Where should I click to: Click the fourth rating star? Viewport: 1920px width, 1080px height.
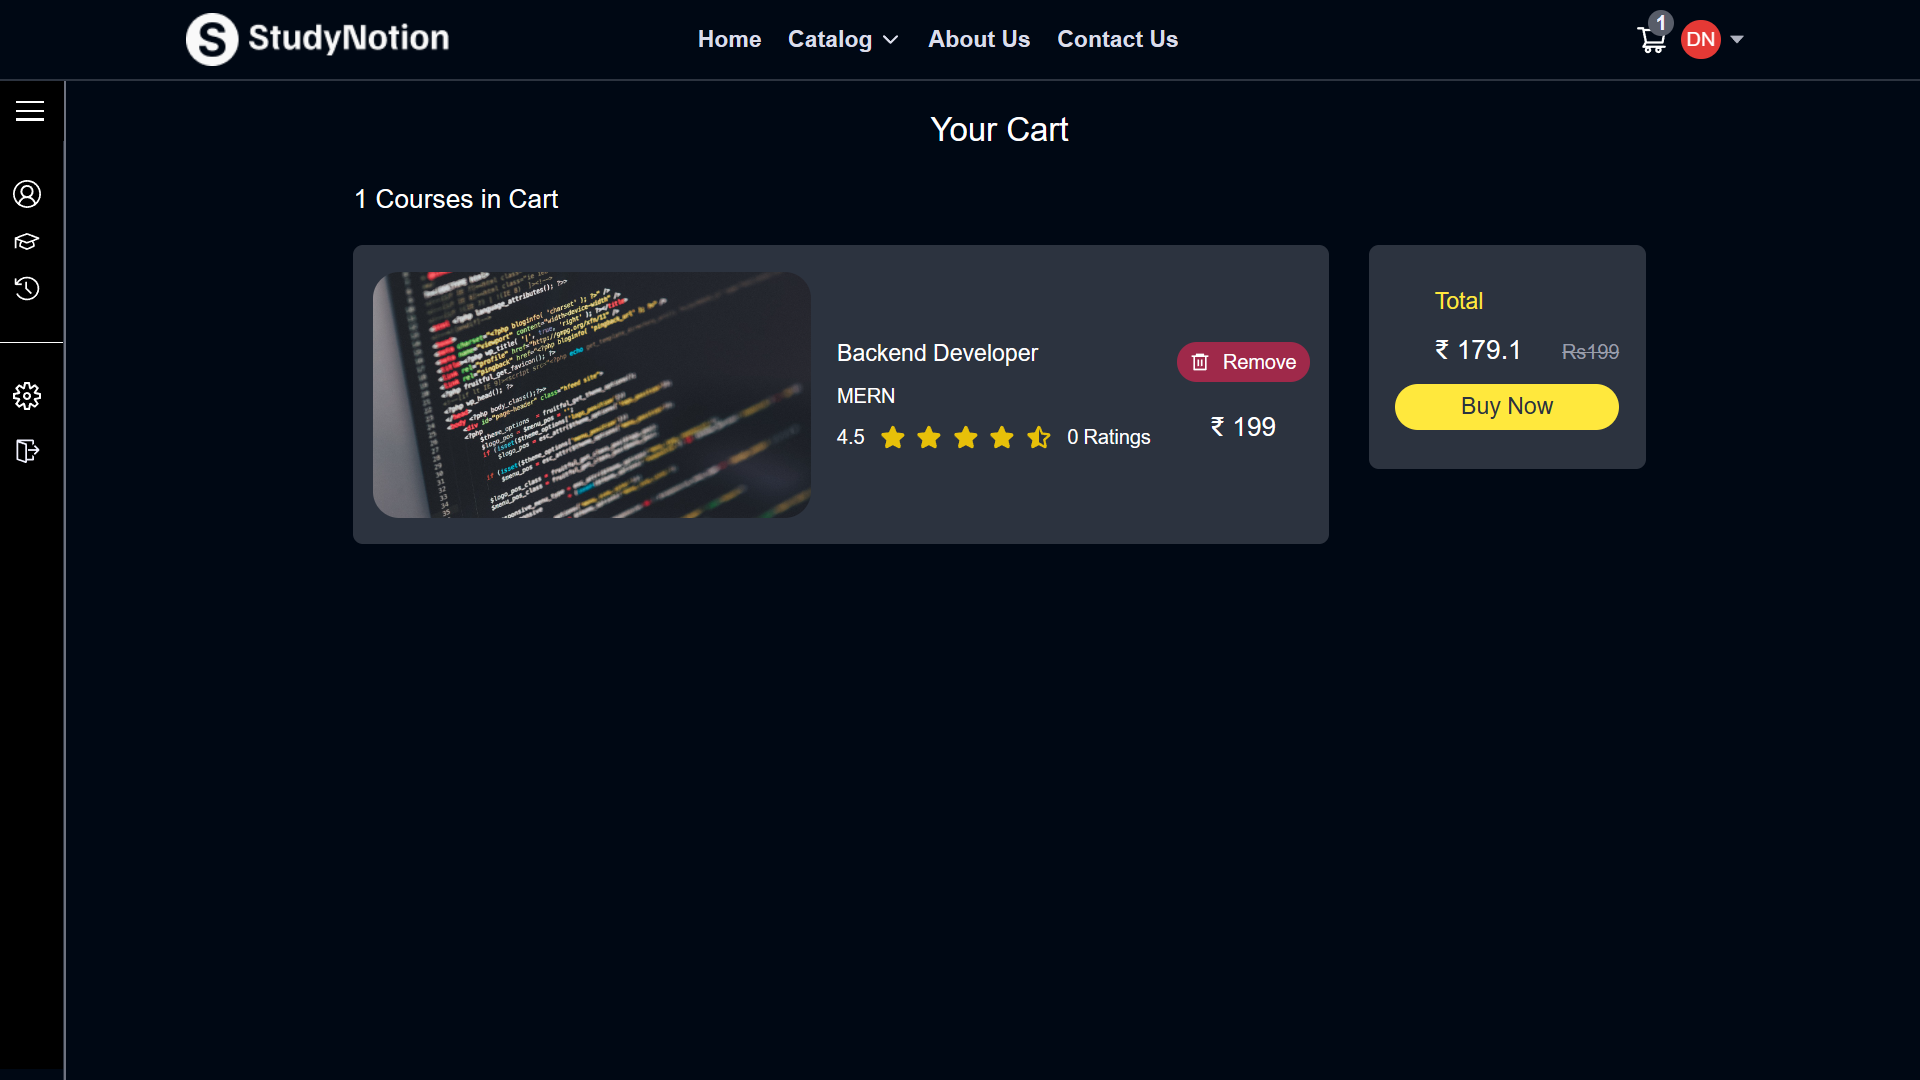point(1002,437)
